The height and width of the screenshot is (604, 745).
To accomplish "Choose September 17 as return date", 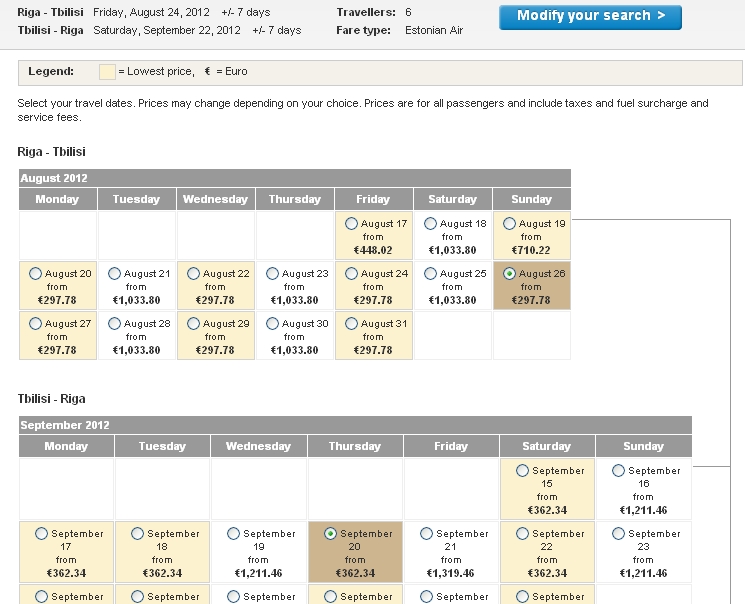I will [x=41, y=534].
